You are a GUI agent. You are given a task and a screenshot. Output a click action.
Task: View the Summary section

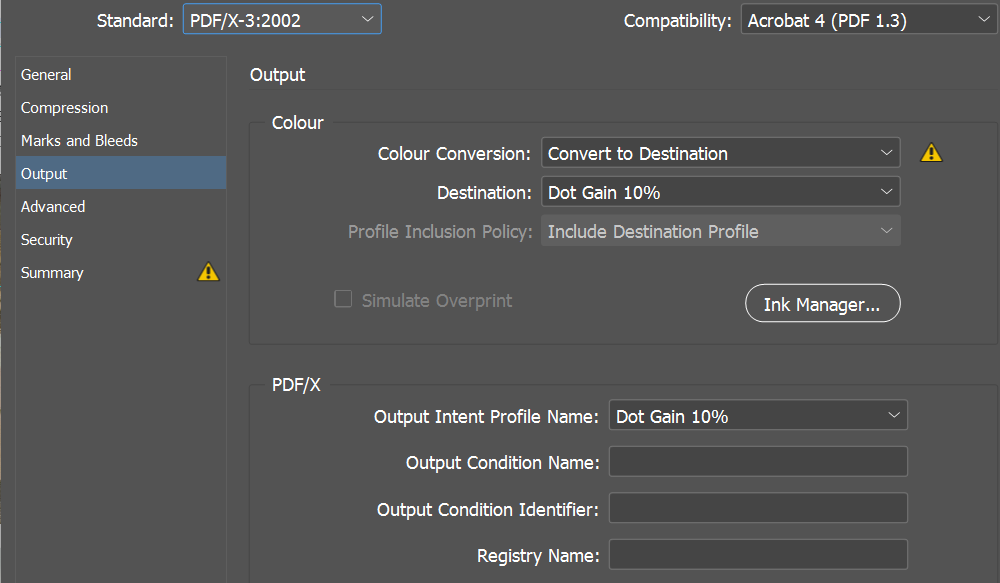coord(52,273)
